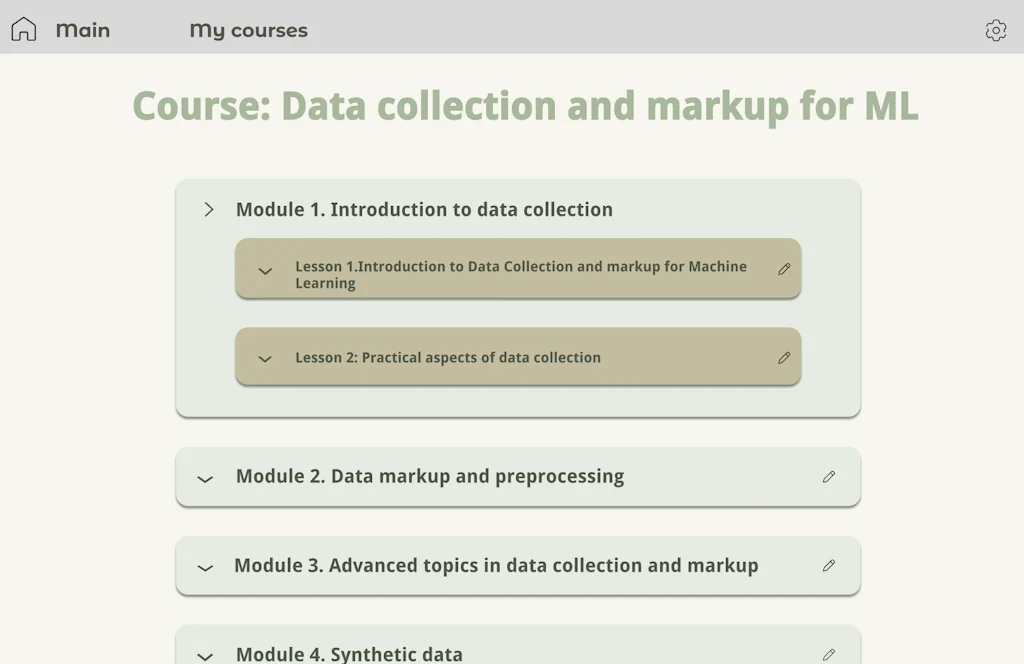Switch to My courses

(248, 30)
